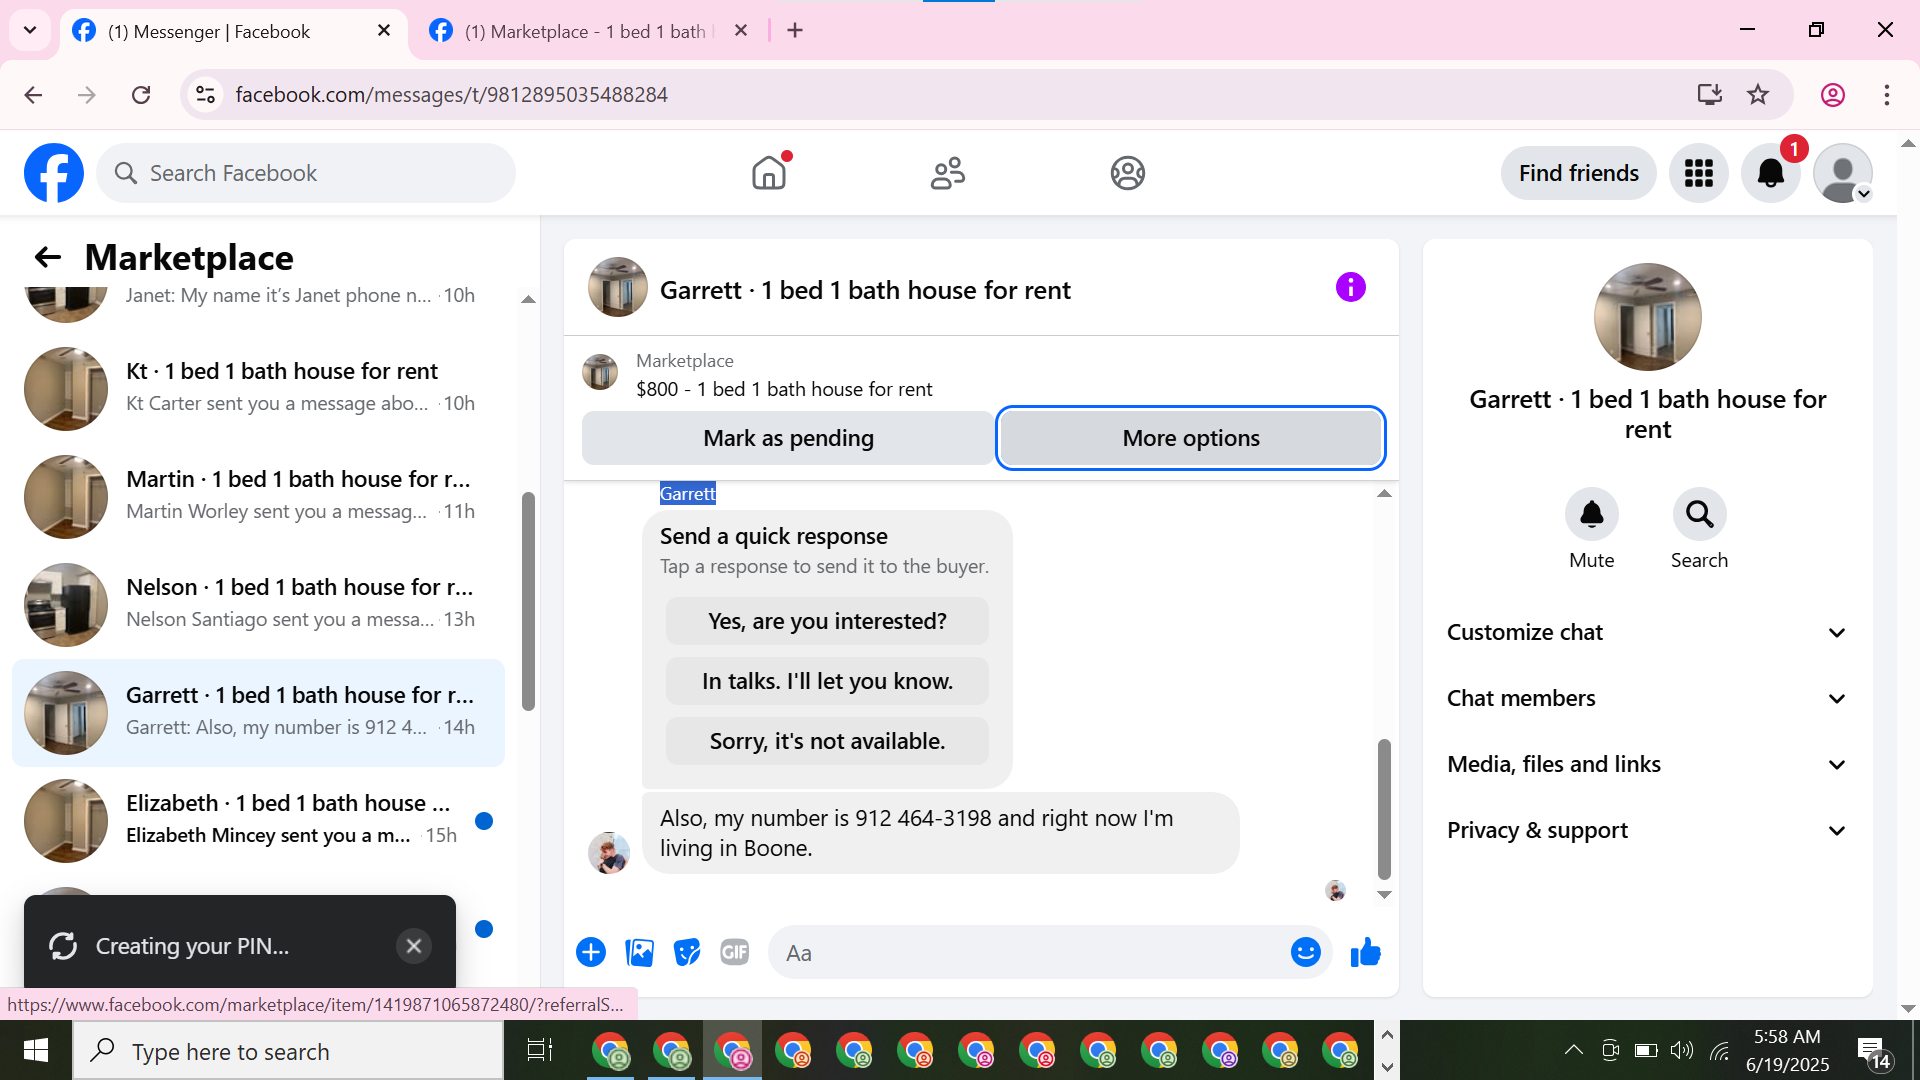Open the Chrome tab search dropdown

click(30, 30)
